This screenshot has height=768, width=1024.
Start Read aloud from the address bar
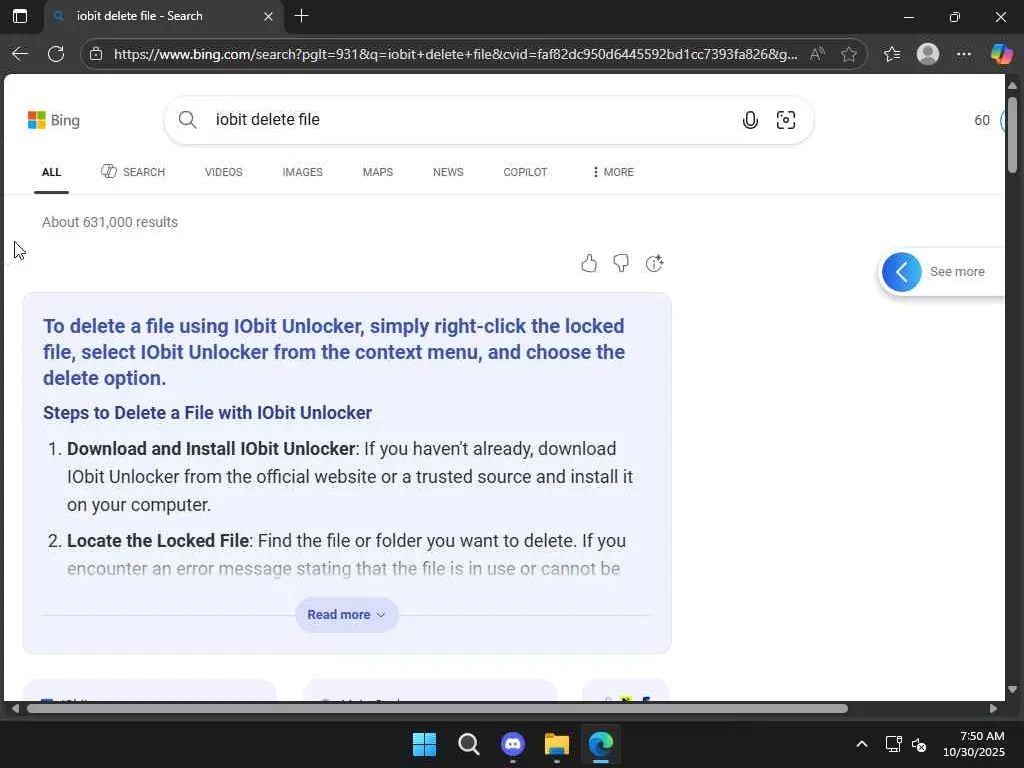(x=817, y=54)
